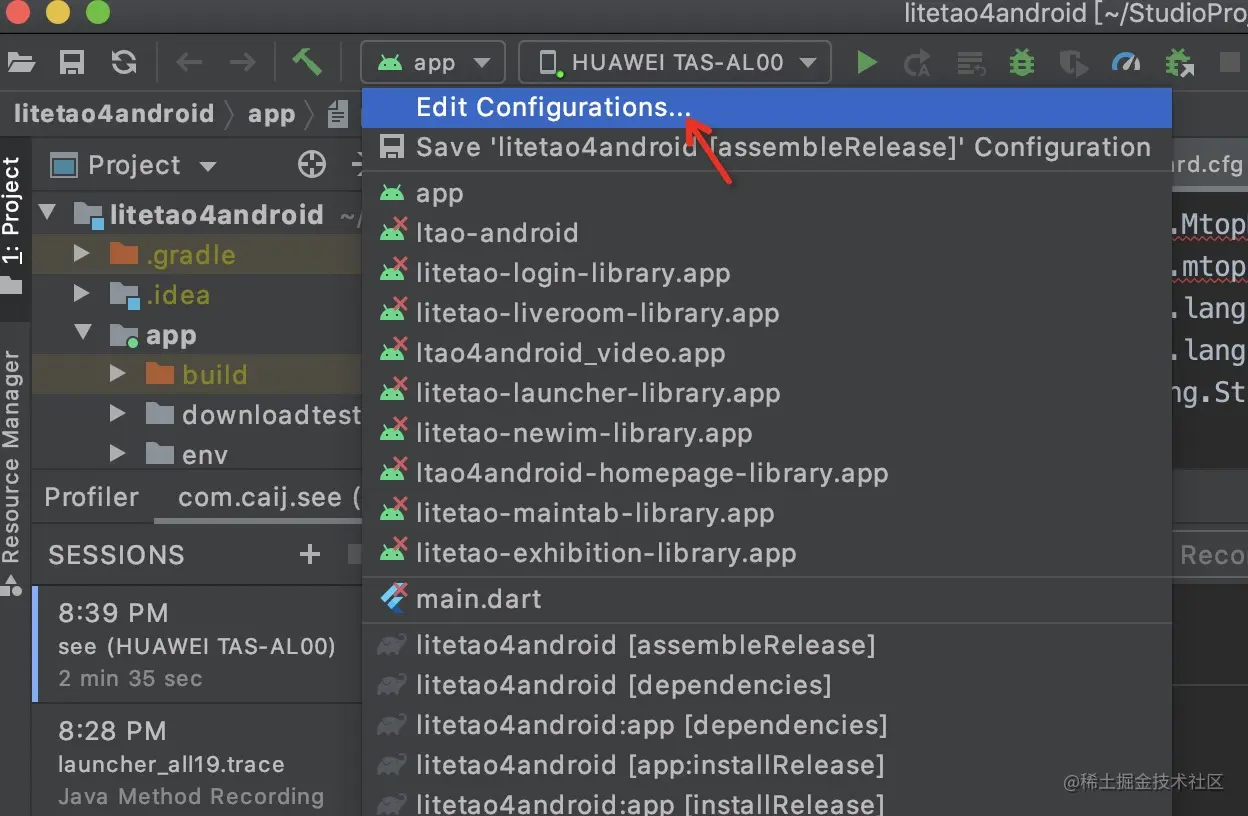Click the Debug bug icon

click(x=1021, y=63)
